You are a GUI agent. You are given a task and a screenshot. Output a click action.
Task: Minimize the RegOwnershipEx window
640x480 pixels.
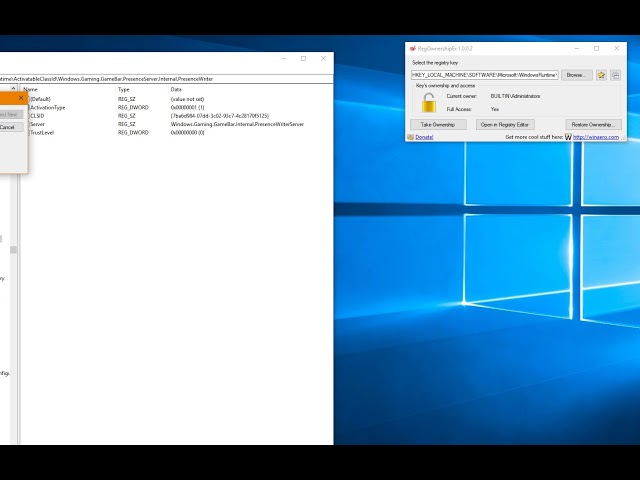pyautogui.click(x=577, y=49)
